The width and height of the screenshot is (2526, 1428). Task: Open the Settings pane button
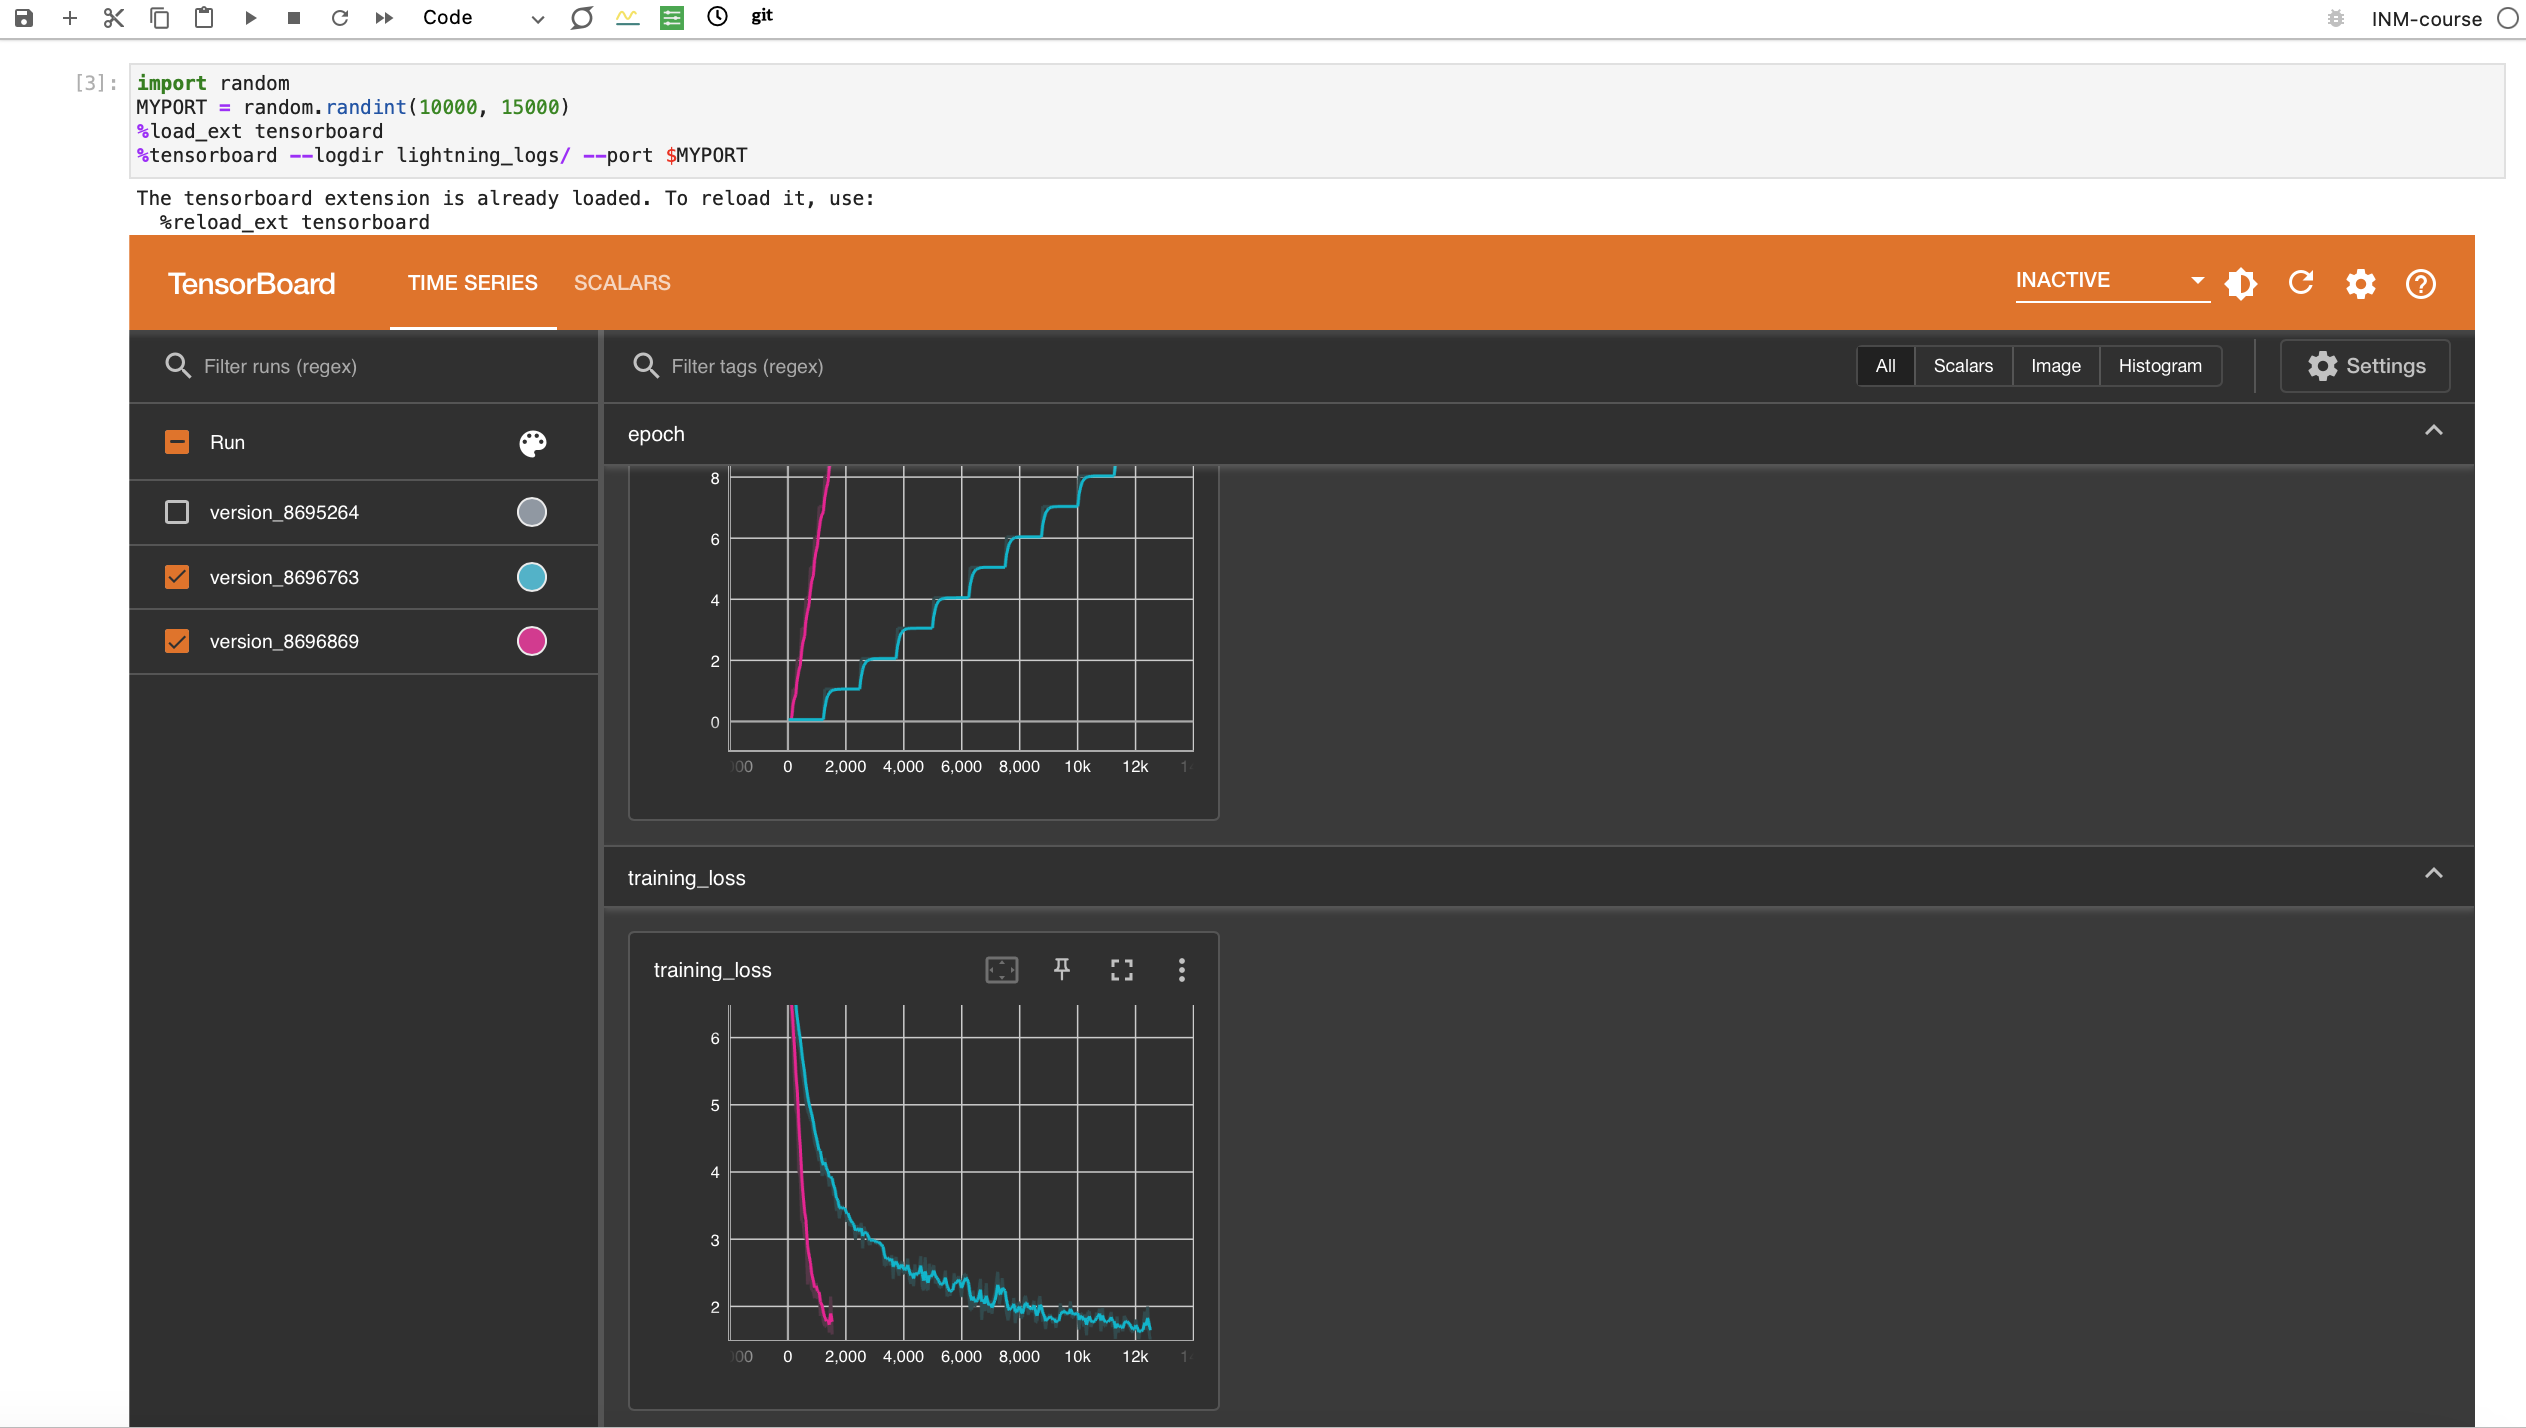click(2365, 366)
